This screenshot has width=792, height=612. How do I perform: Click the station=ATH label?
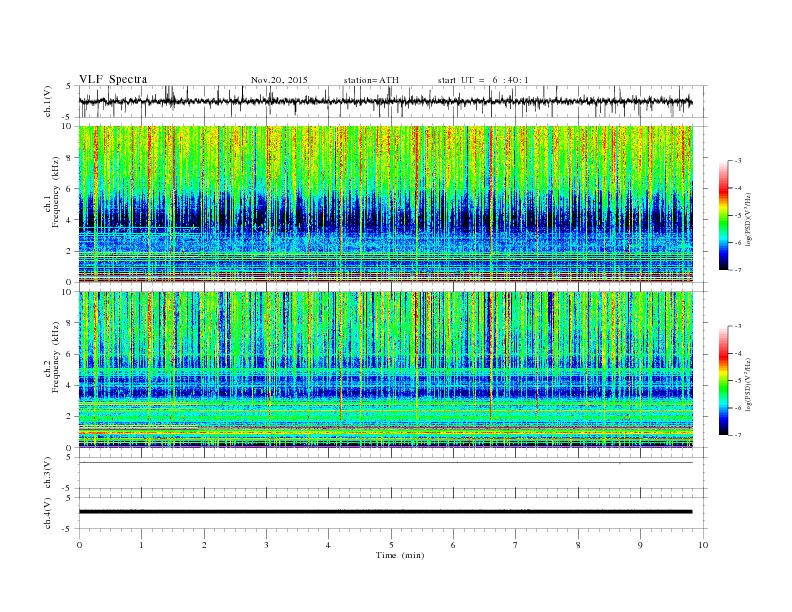point(371,80)
